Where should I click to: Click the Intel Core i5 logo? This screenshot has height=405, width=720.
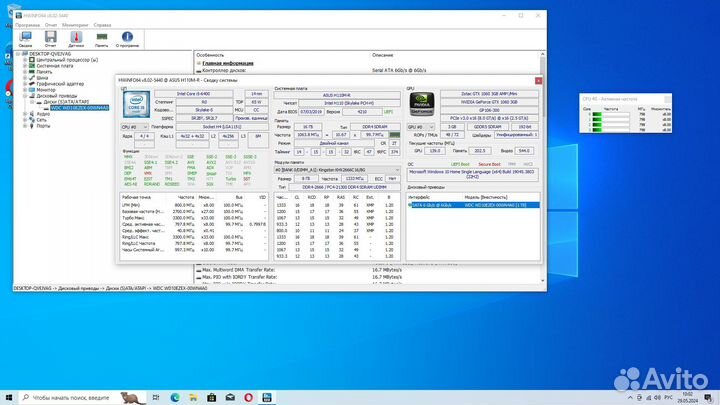136,104
